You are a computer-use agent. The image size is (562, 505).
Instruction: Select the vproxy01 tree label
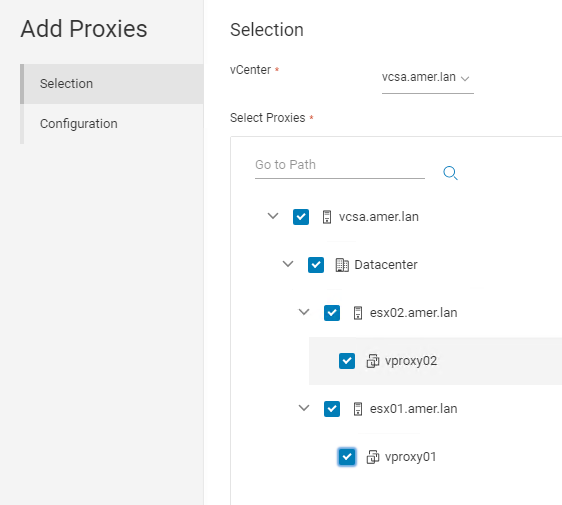[x=410, y=457]
